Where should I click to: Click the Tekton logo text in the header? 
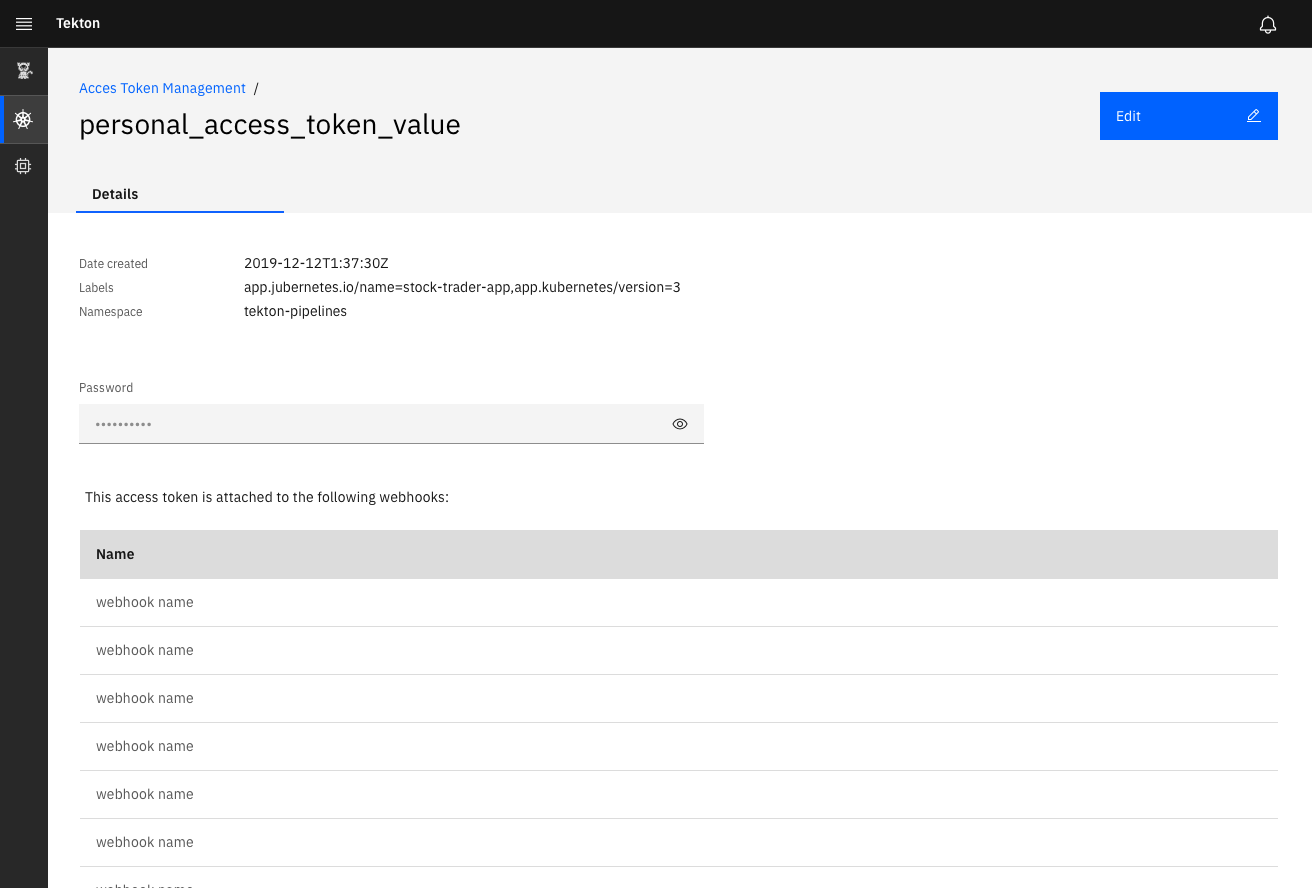[78, 23]
